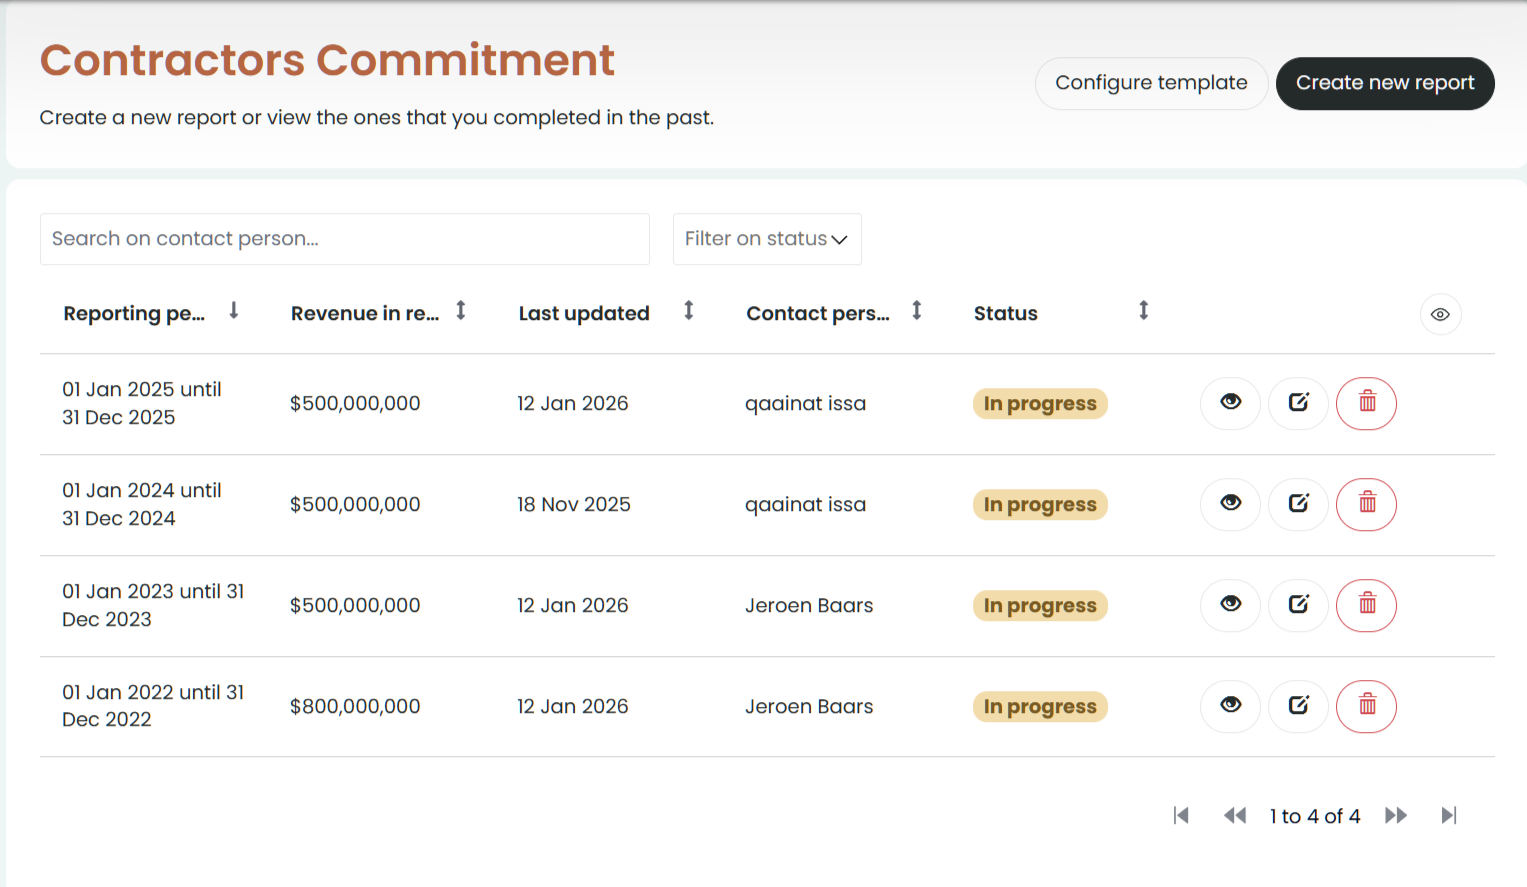Sort by Status arrow
Image resolution: width=1527 pixels, height=887 pixels.
pyautogui.click(x=1144, y=311)
